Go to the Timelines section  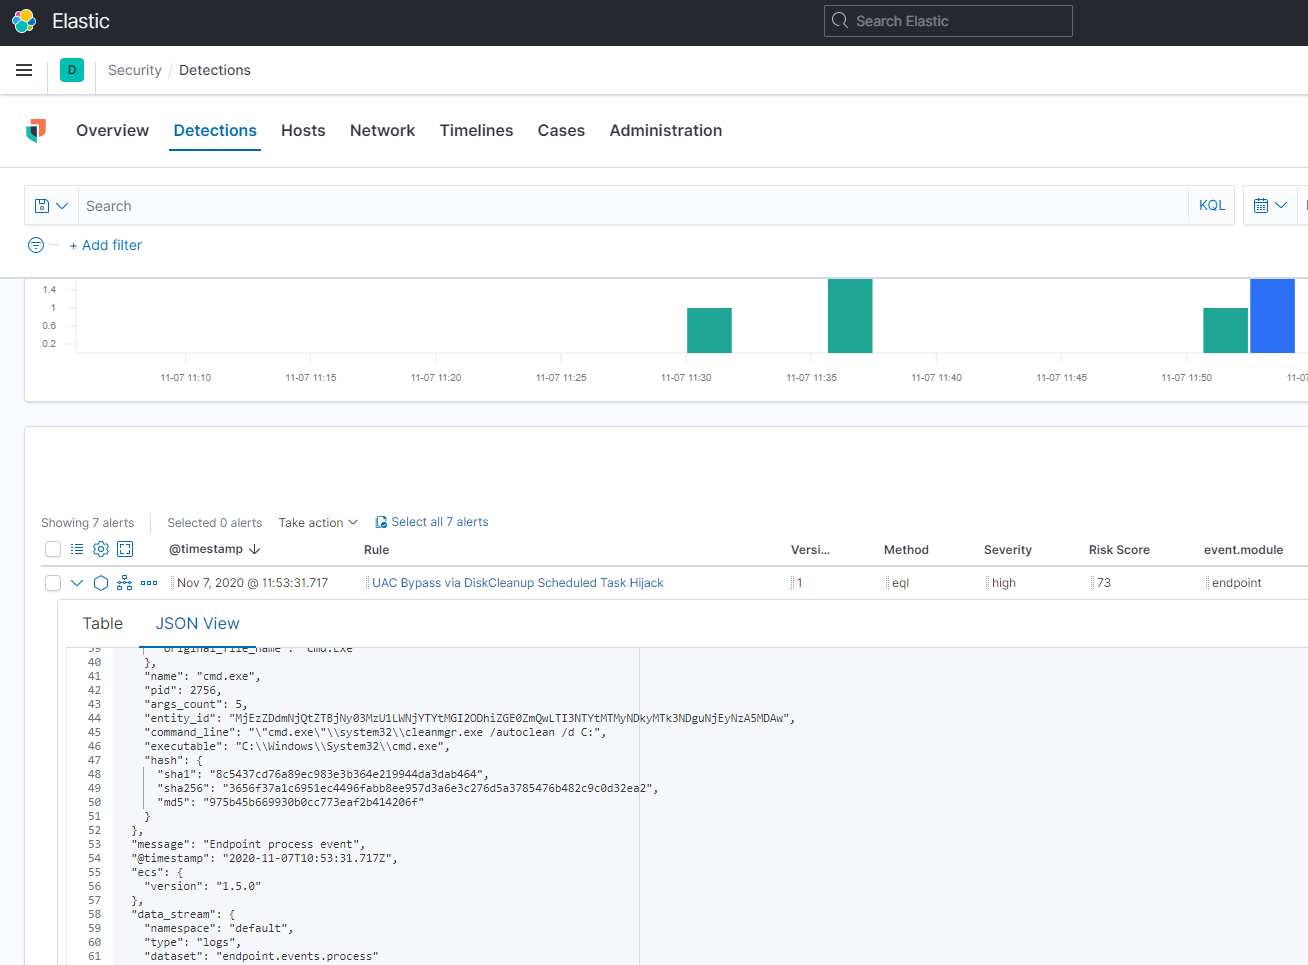click(476, 130)
